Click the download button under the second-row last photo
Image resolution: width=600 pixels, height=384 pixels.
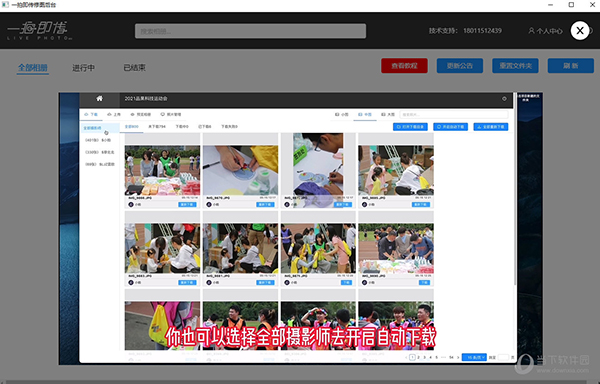[x=424, y=283]
